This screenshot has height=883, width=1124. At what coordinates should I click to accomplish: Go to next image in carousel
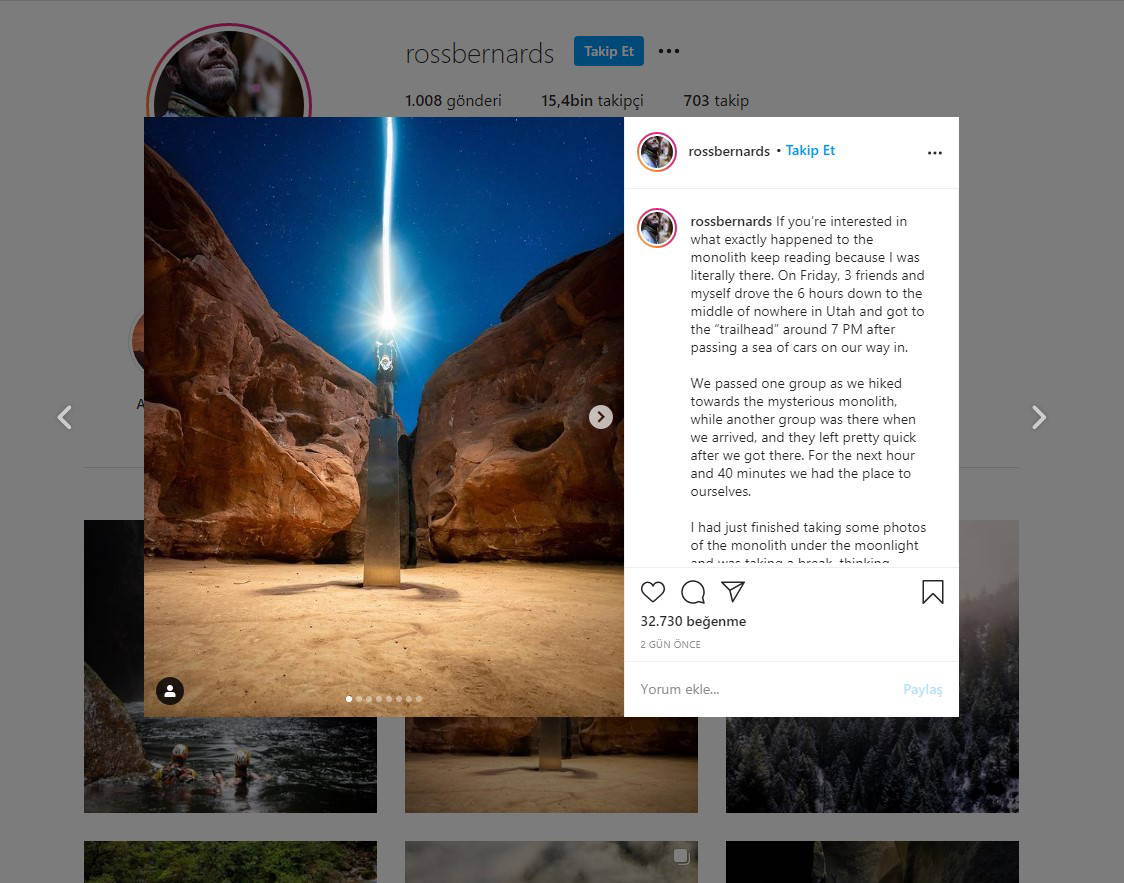pos(600,417)
